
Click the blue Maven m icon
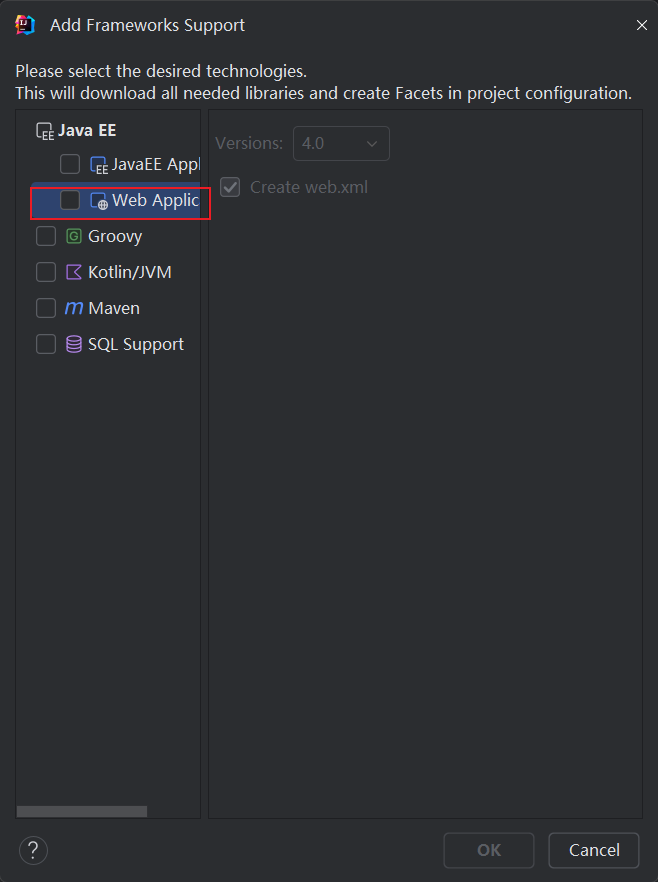tap(74, 308)
